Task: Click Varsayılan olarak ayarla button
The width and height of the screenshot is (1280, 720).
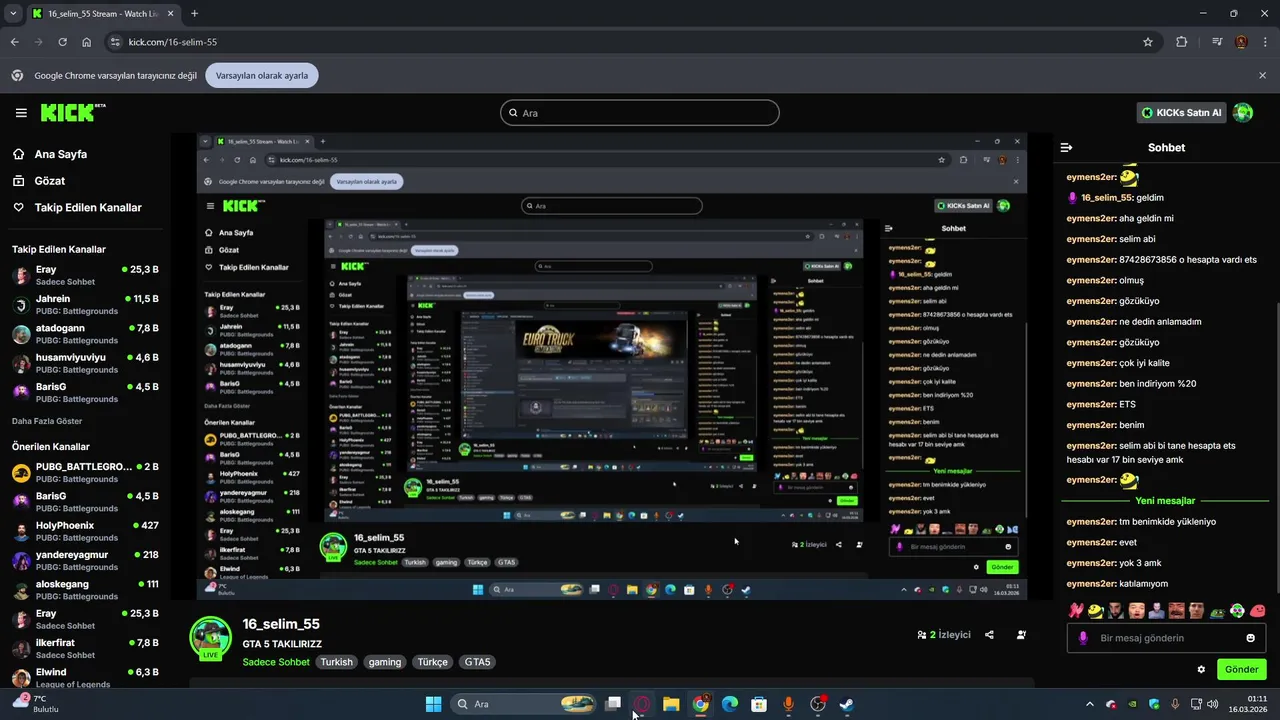Action: click(262, 75)
